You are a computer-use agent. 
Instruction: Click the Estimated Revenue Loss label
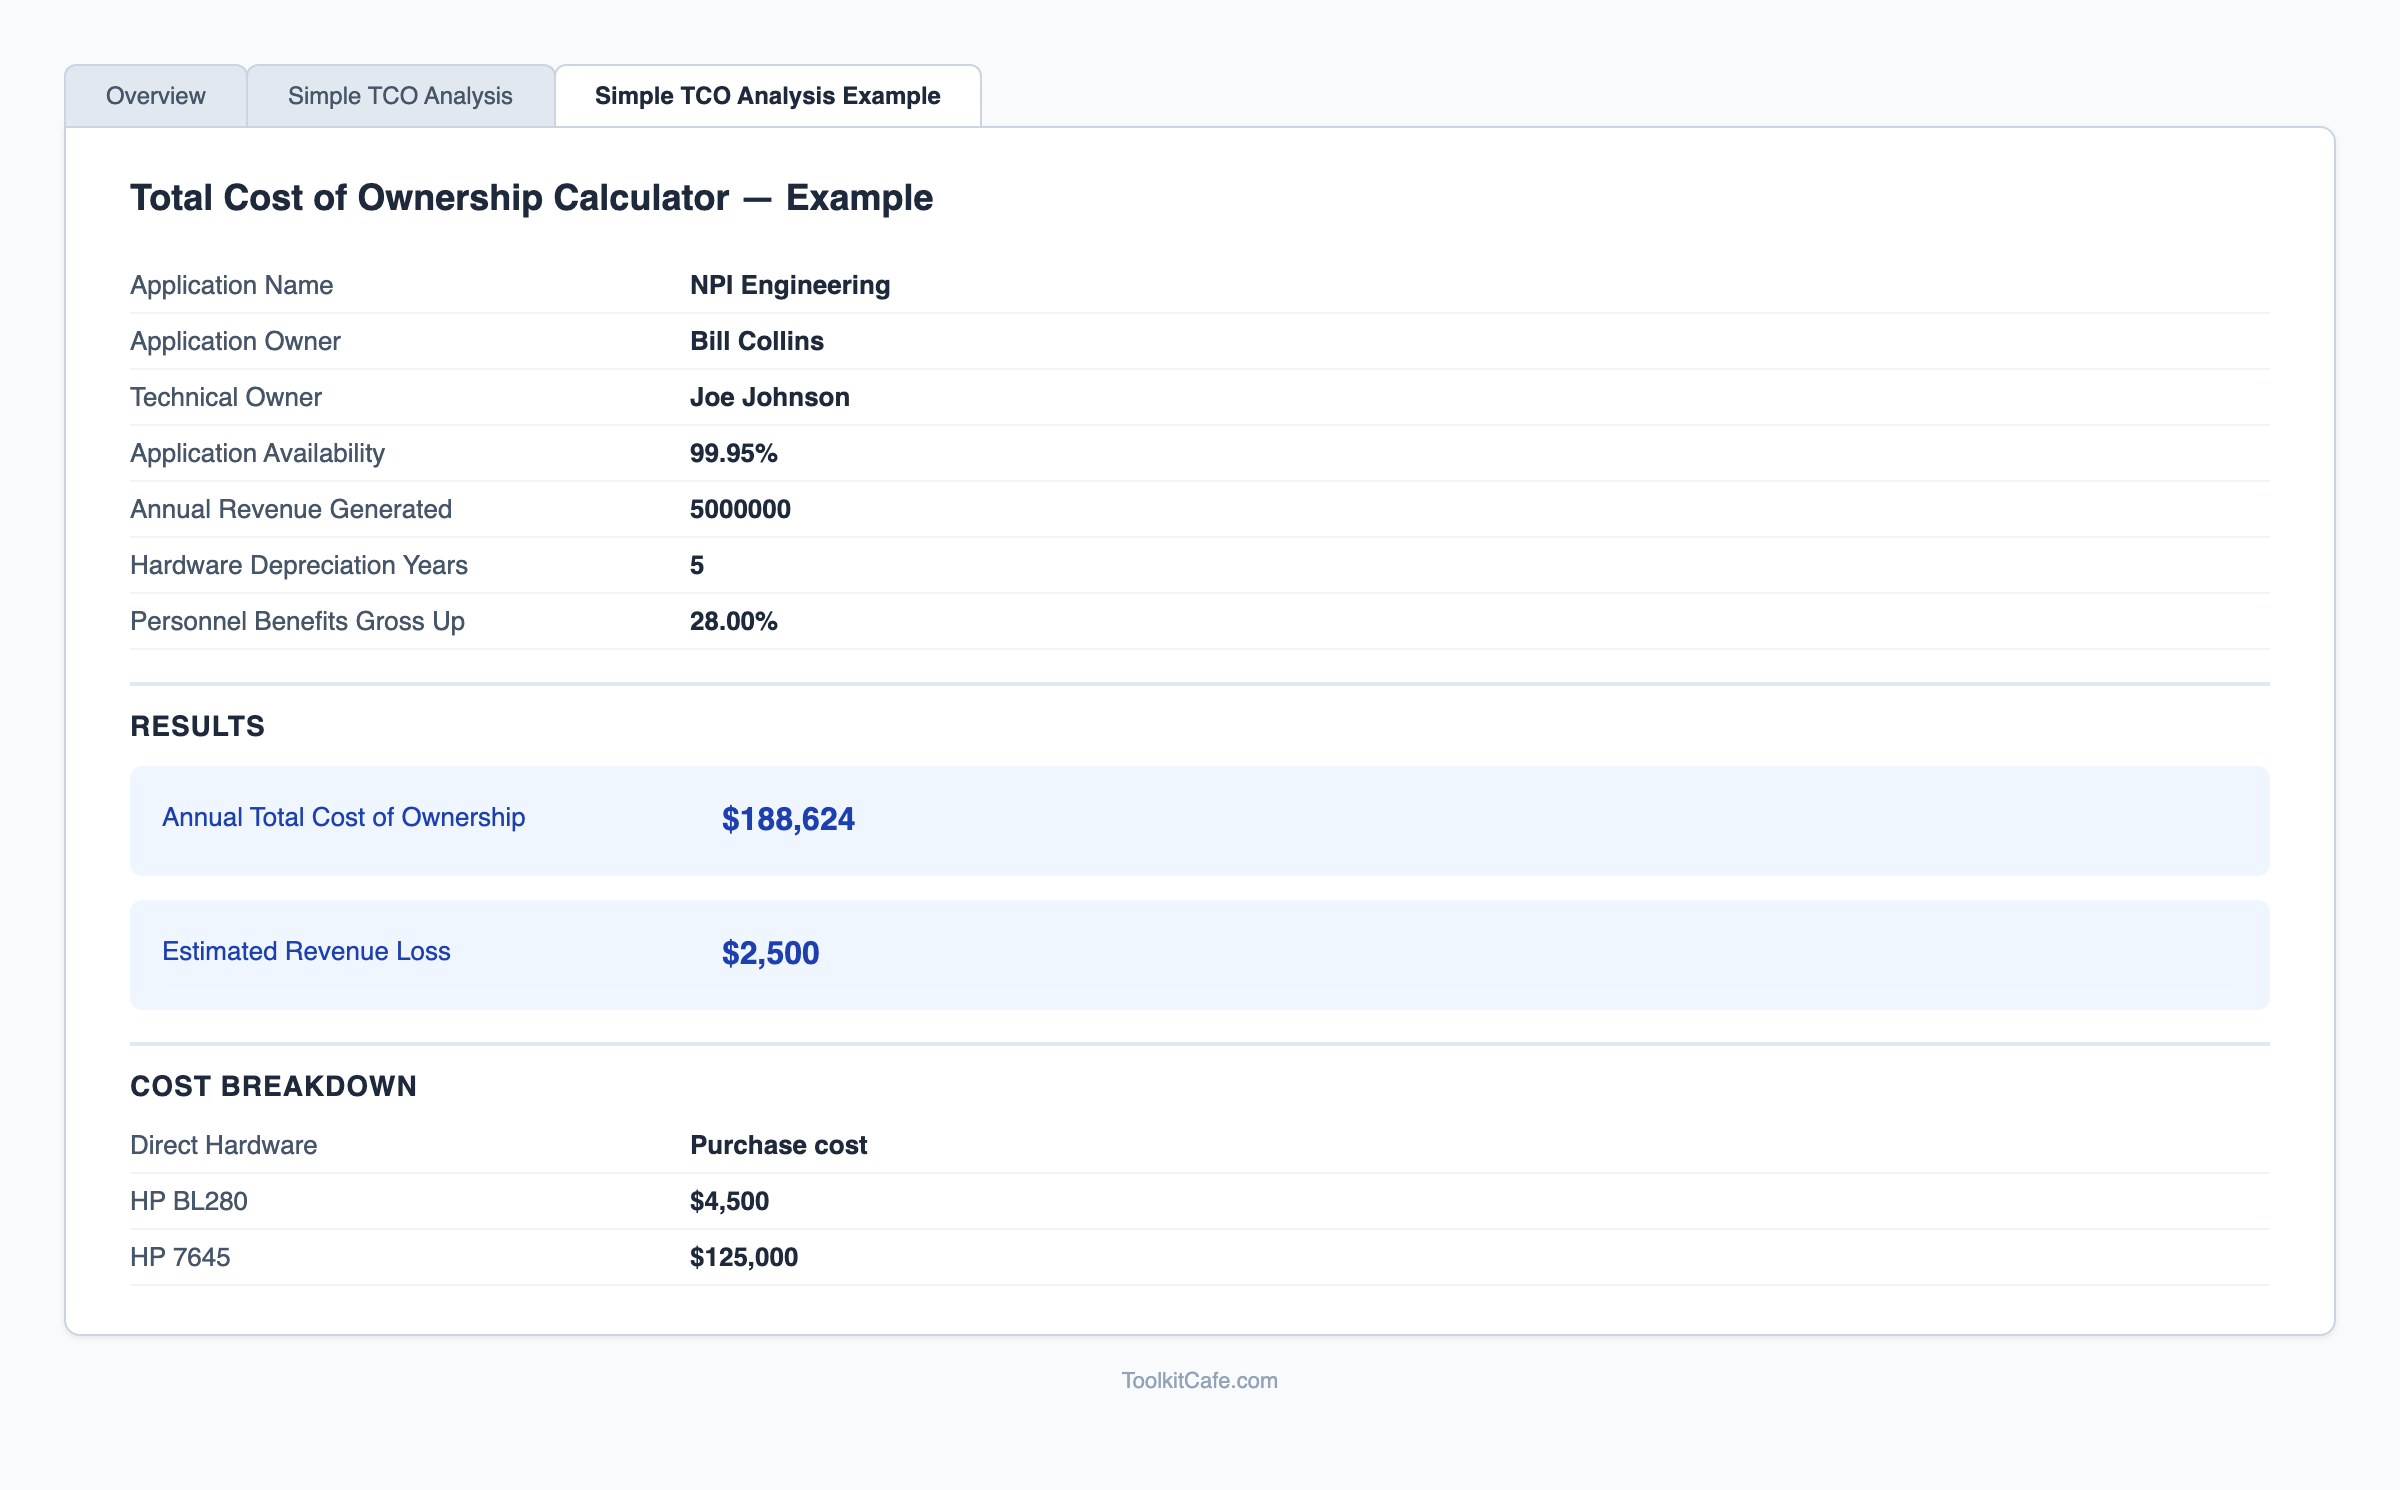pos(306,952)
